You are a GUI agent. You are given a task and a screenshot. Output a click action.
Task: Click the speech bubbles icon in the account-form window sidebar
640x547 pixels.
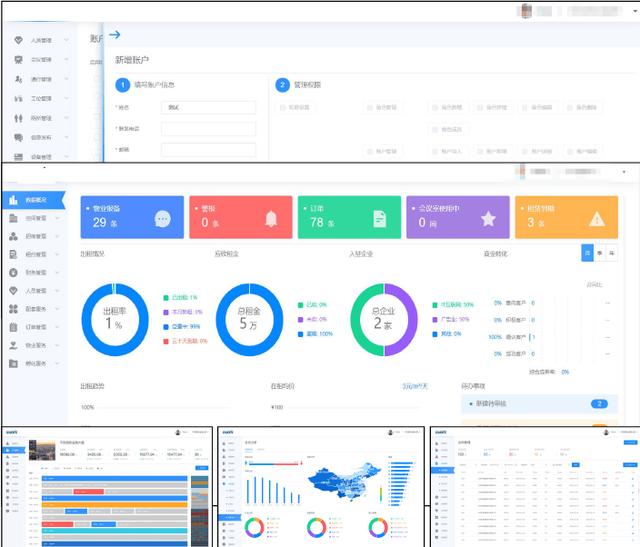18,138
